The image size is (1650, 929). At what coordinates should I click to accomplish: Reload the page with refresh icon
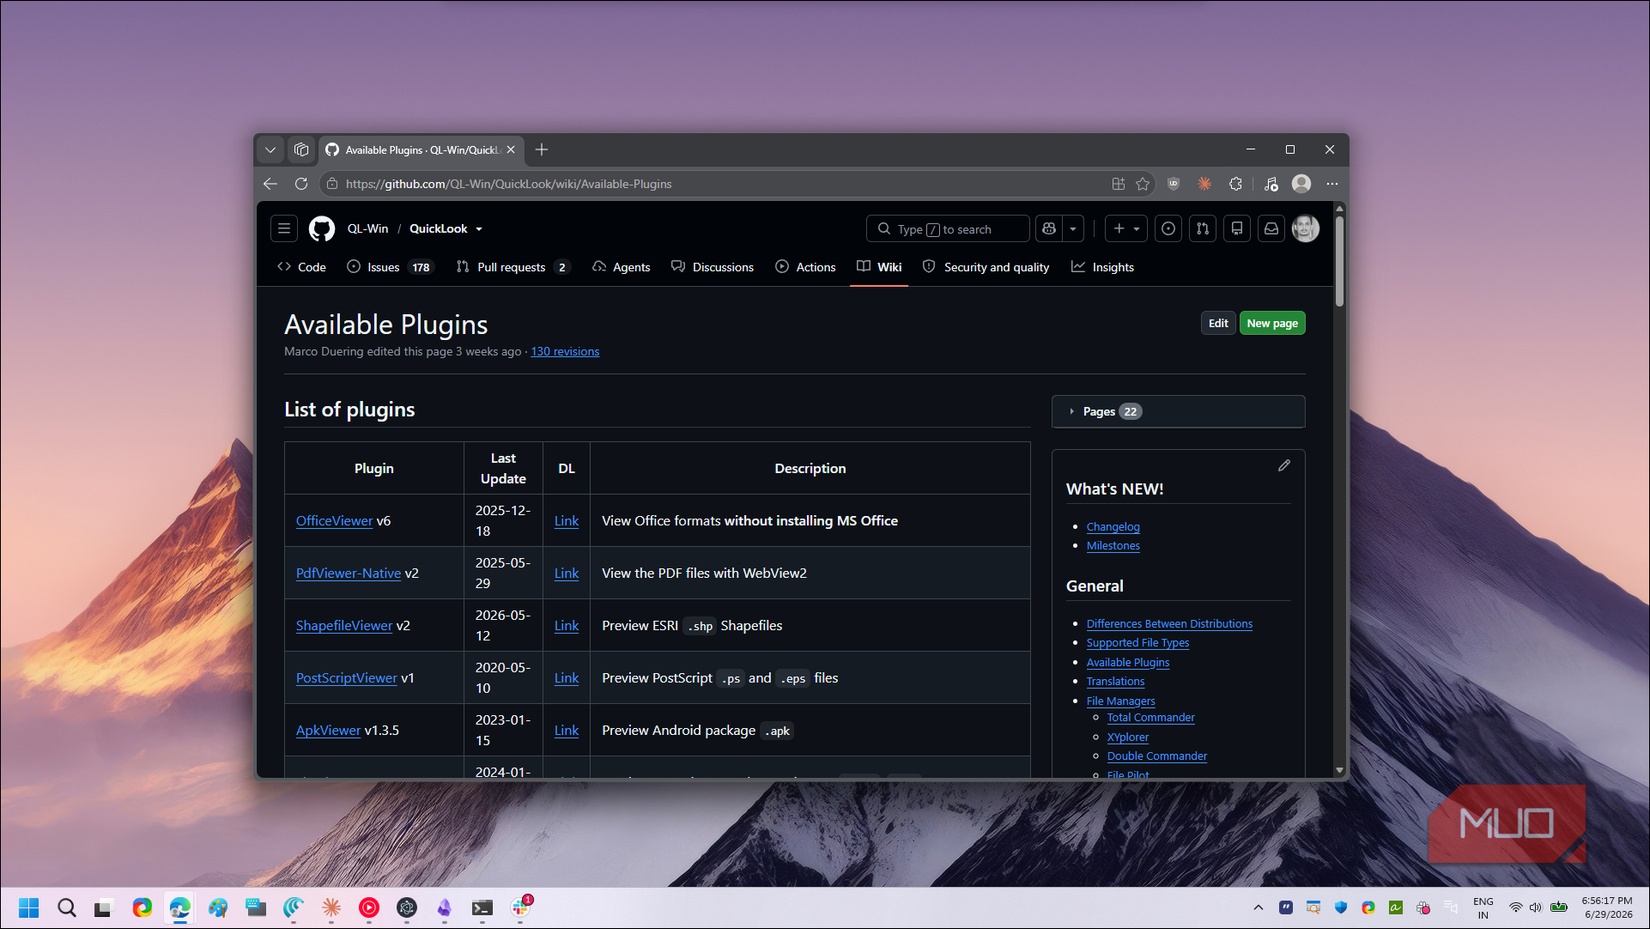[x=301, y=184]
